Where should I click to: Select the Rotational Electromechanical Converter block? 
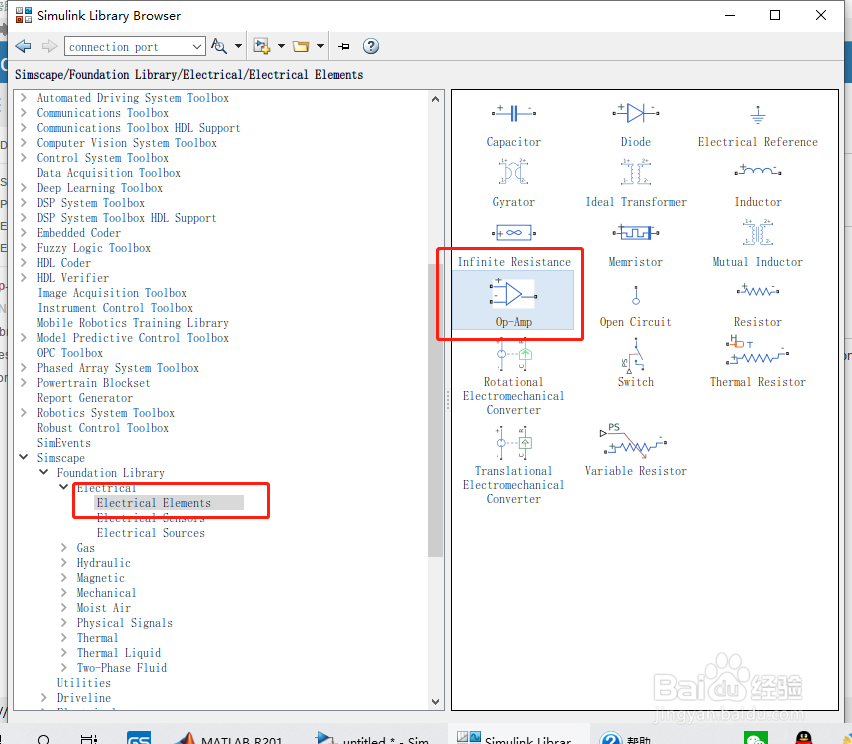pos(513,376)
